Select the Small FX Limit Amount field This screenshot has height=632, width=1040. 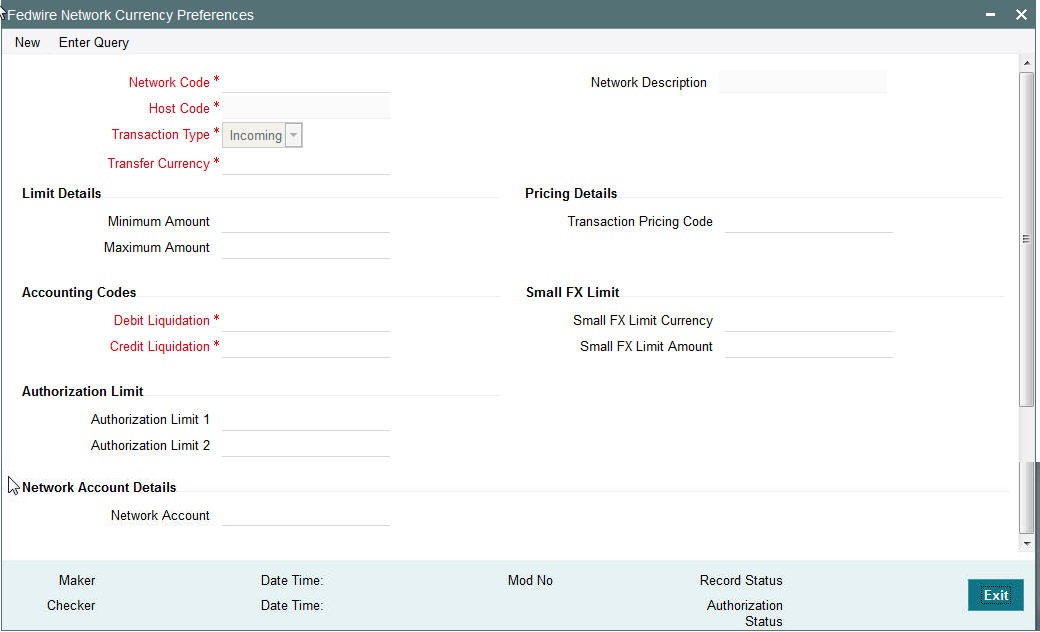tap(809, 346)
